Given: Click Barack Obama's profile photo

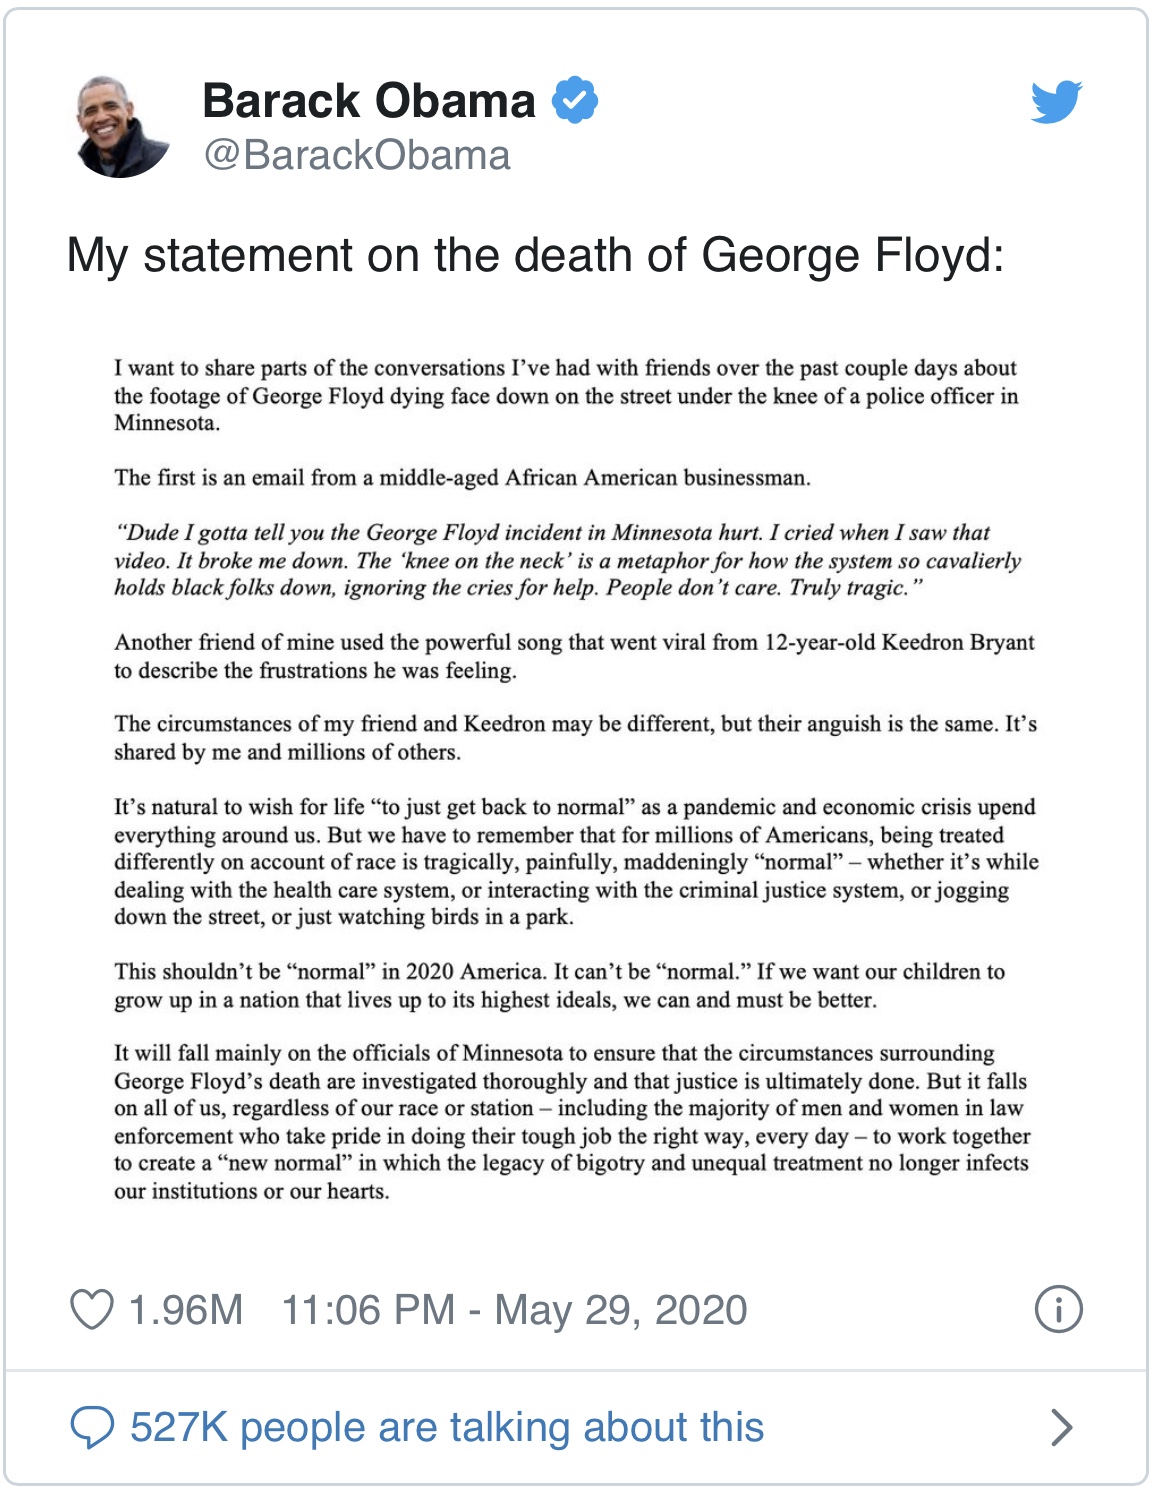Looking at the screenshot, I should 122,127.
